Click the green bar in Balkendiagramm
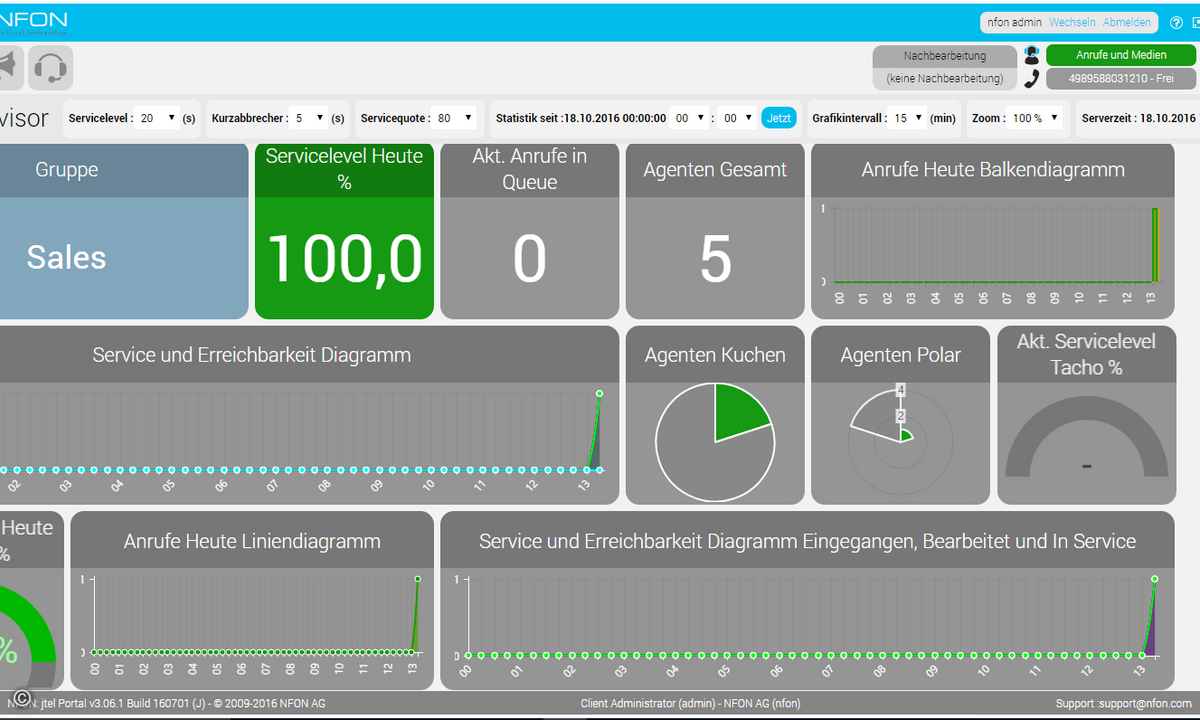1200x720 pixels. (x=1154, y=245)
